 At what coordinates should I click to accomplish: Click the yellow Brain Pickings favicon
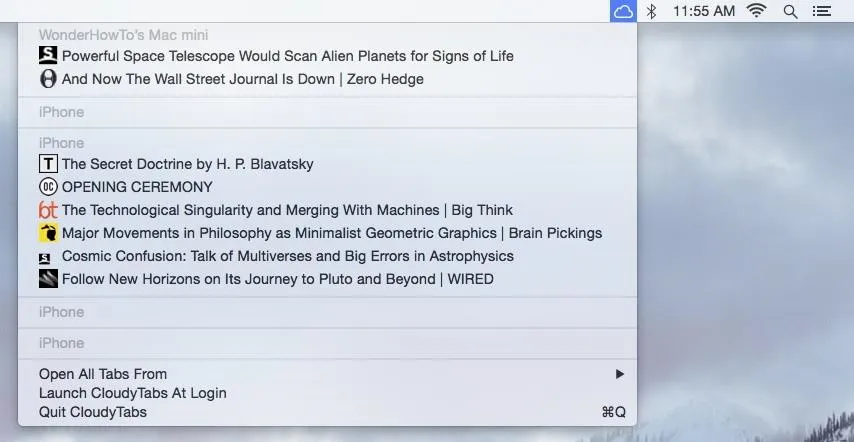(48, 233)
